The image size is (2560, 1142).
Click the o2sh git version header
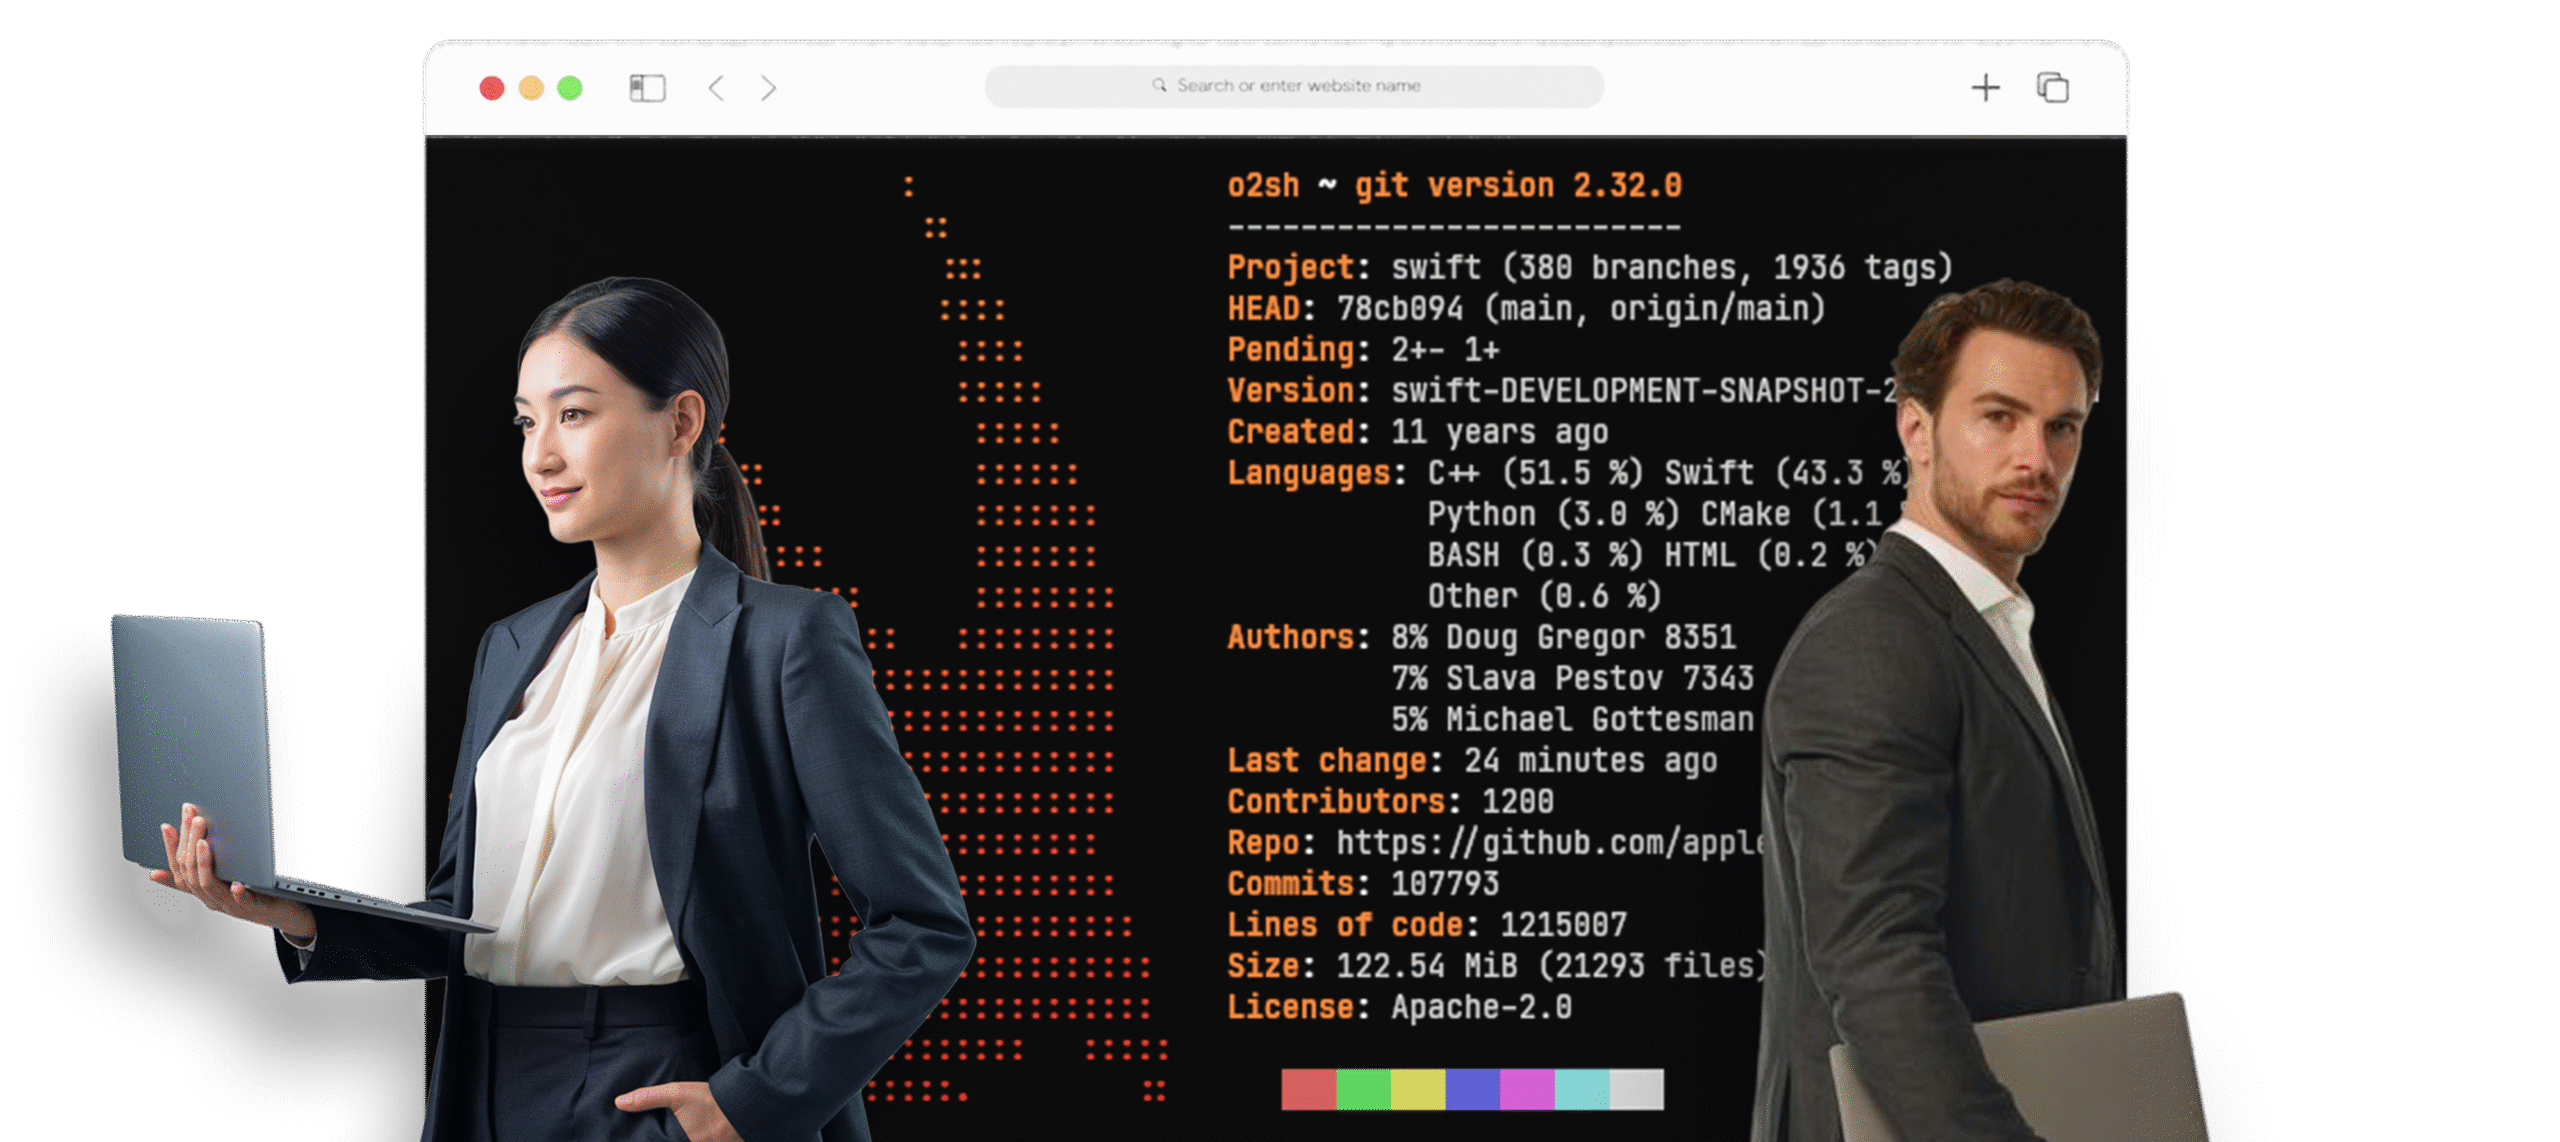coord(1454,186)
